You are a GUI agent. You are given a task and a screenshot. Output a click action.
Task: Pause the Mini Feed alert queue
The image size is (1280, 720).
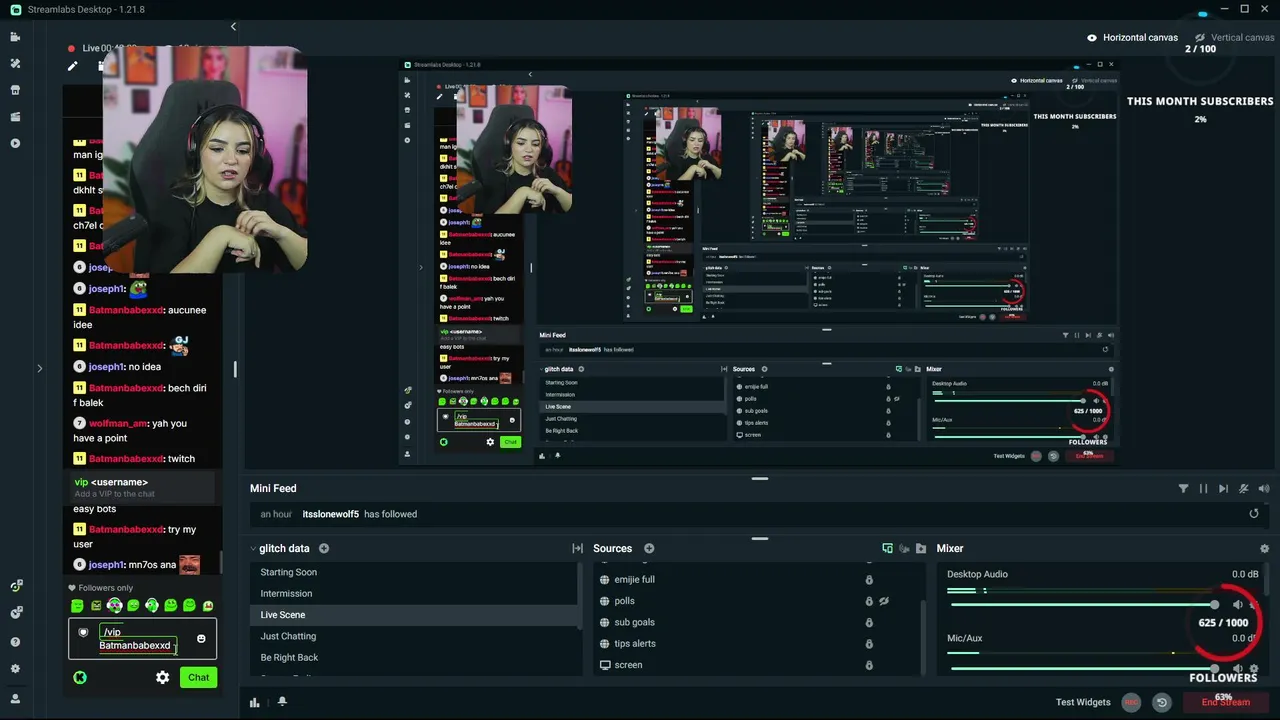click(x=1203, y=489)
